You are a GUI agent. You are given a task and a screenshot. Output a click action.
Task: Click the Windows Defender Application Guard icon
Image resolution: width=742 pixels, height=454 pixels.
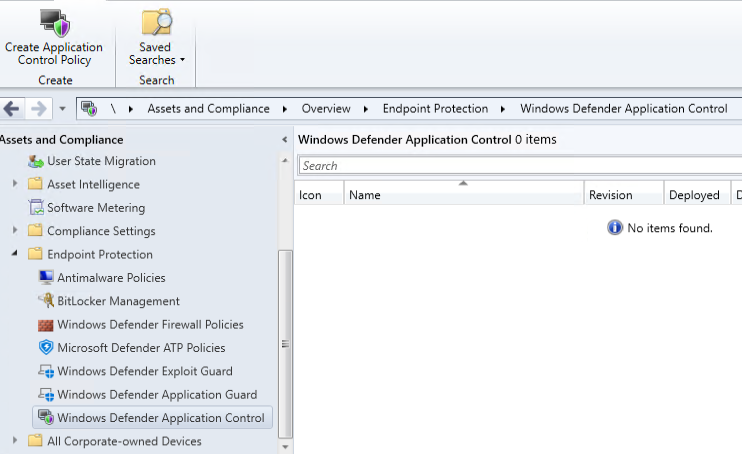point(46,394)
